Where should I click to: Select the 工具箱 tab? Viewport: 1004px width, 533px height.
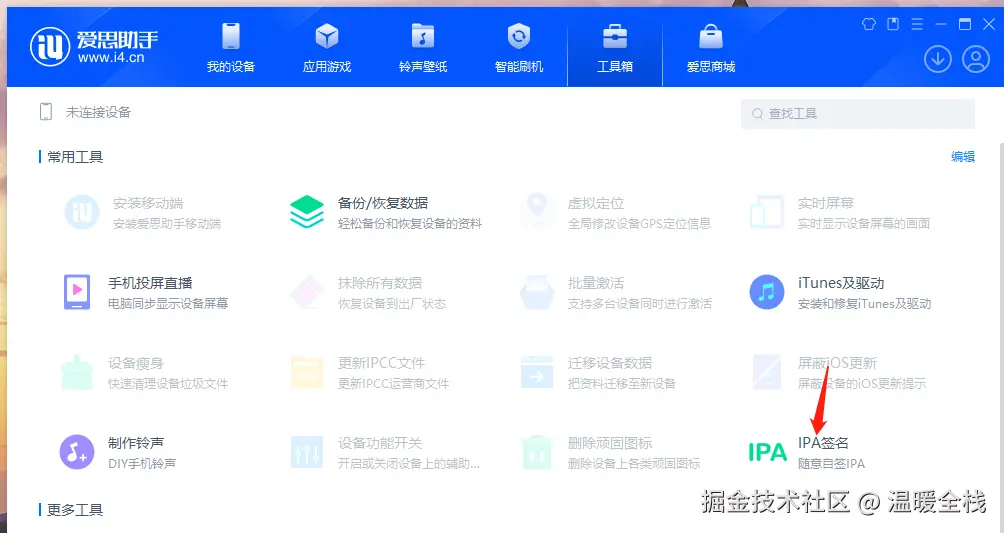coord(615,47)
